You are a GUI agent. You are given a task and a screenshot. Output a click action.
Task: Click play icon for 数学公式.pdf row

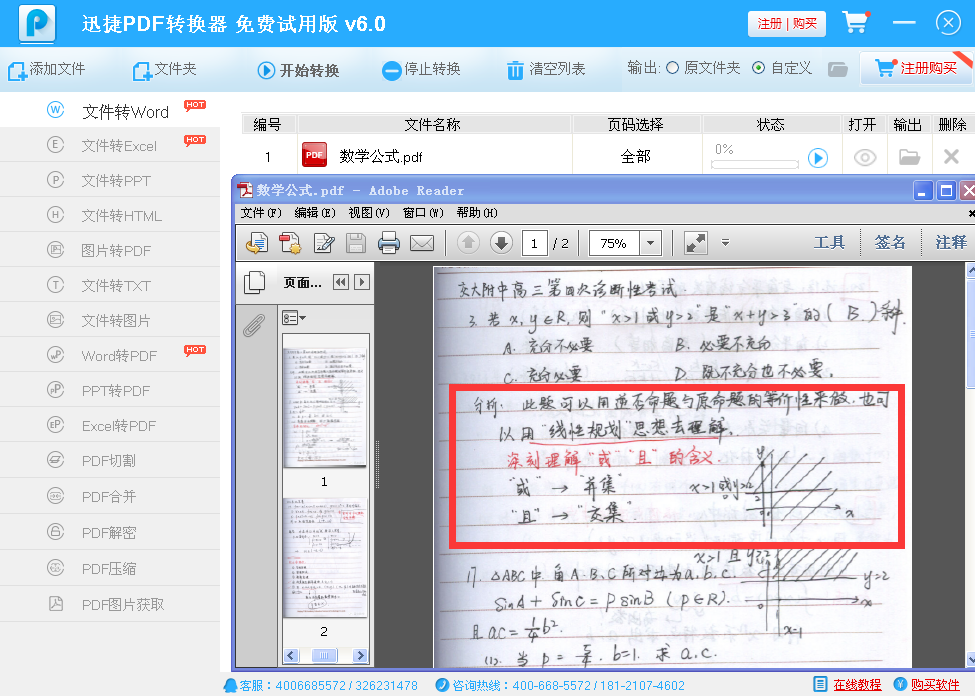(x=818, y=158)
